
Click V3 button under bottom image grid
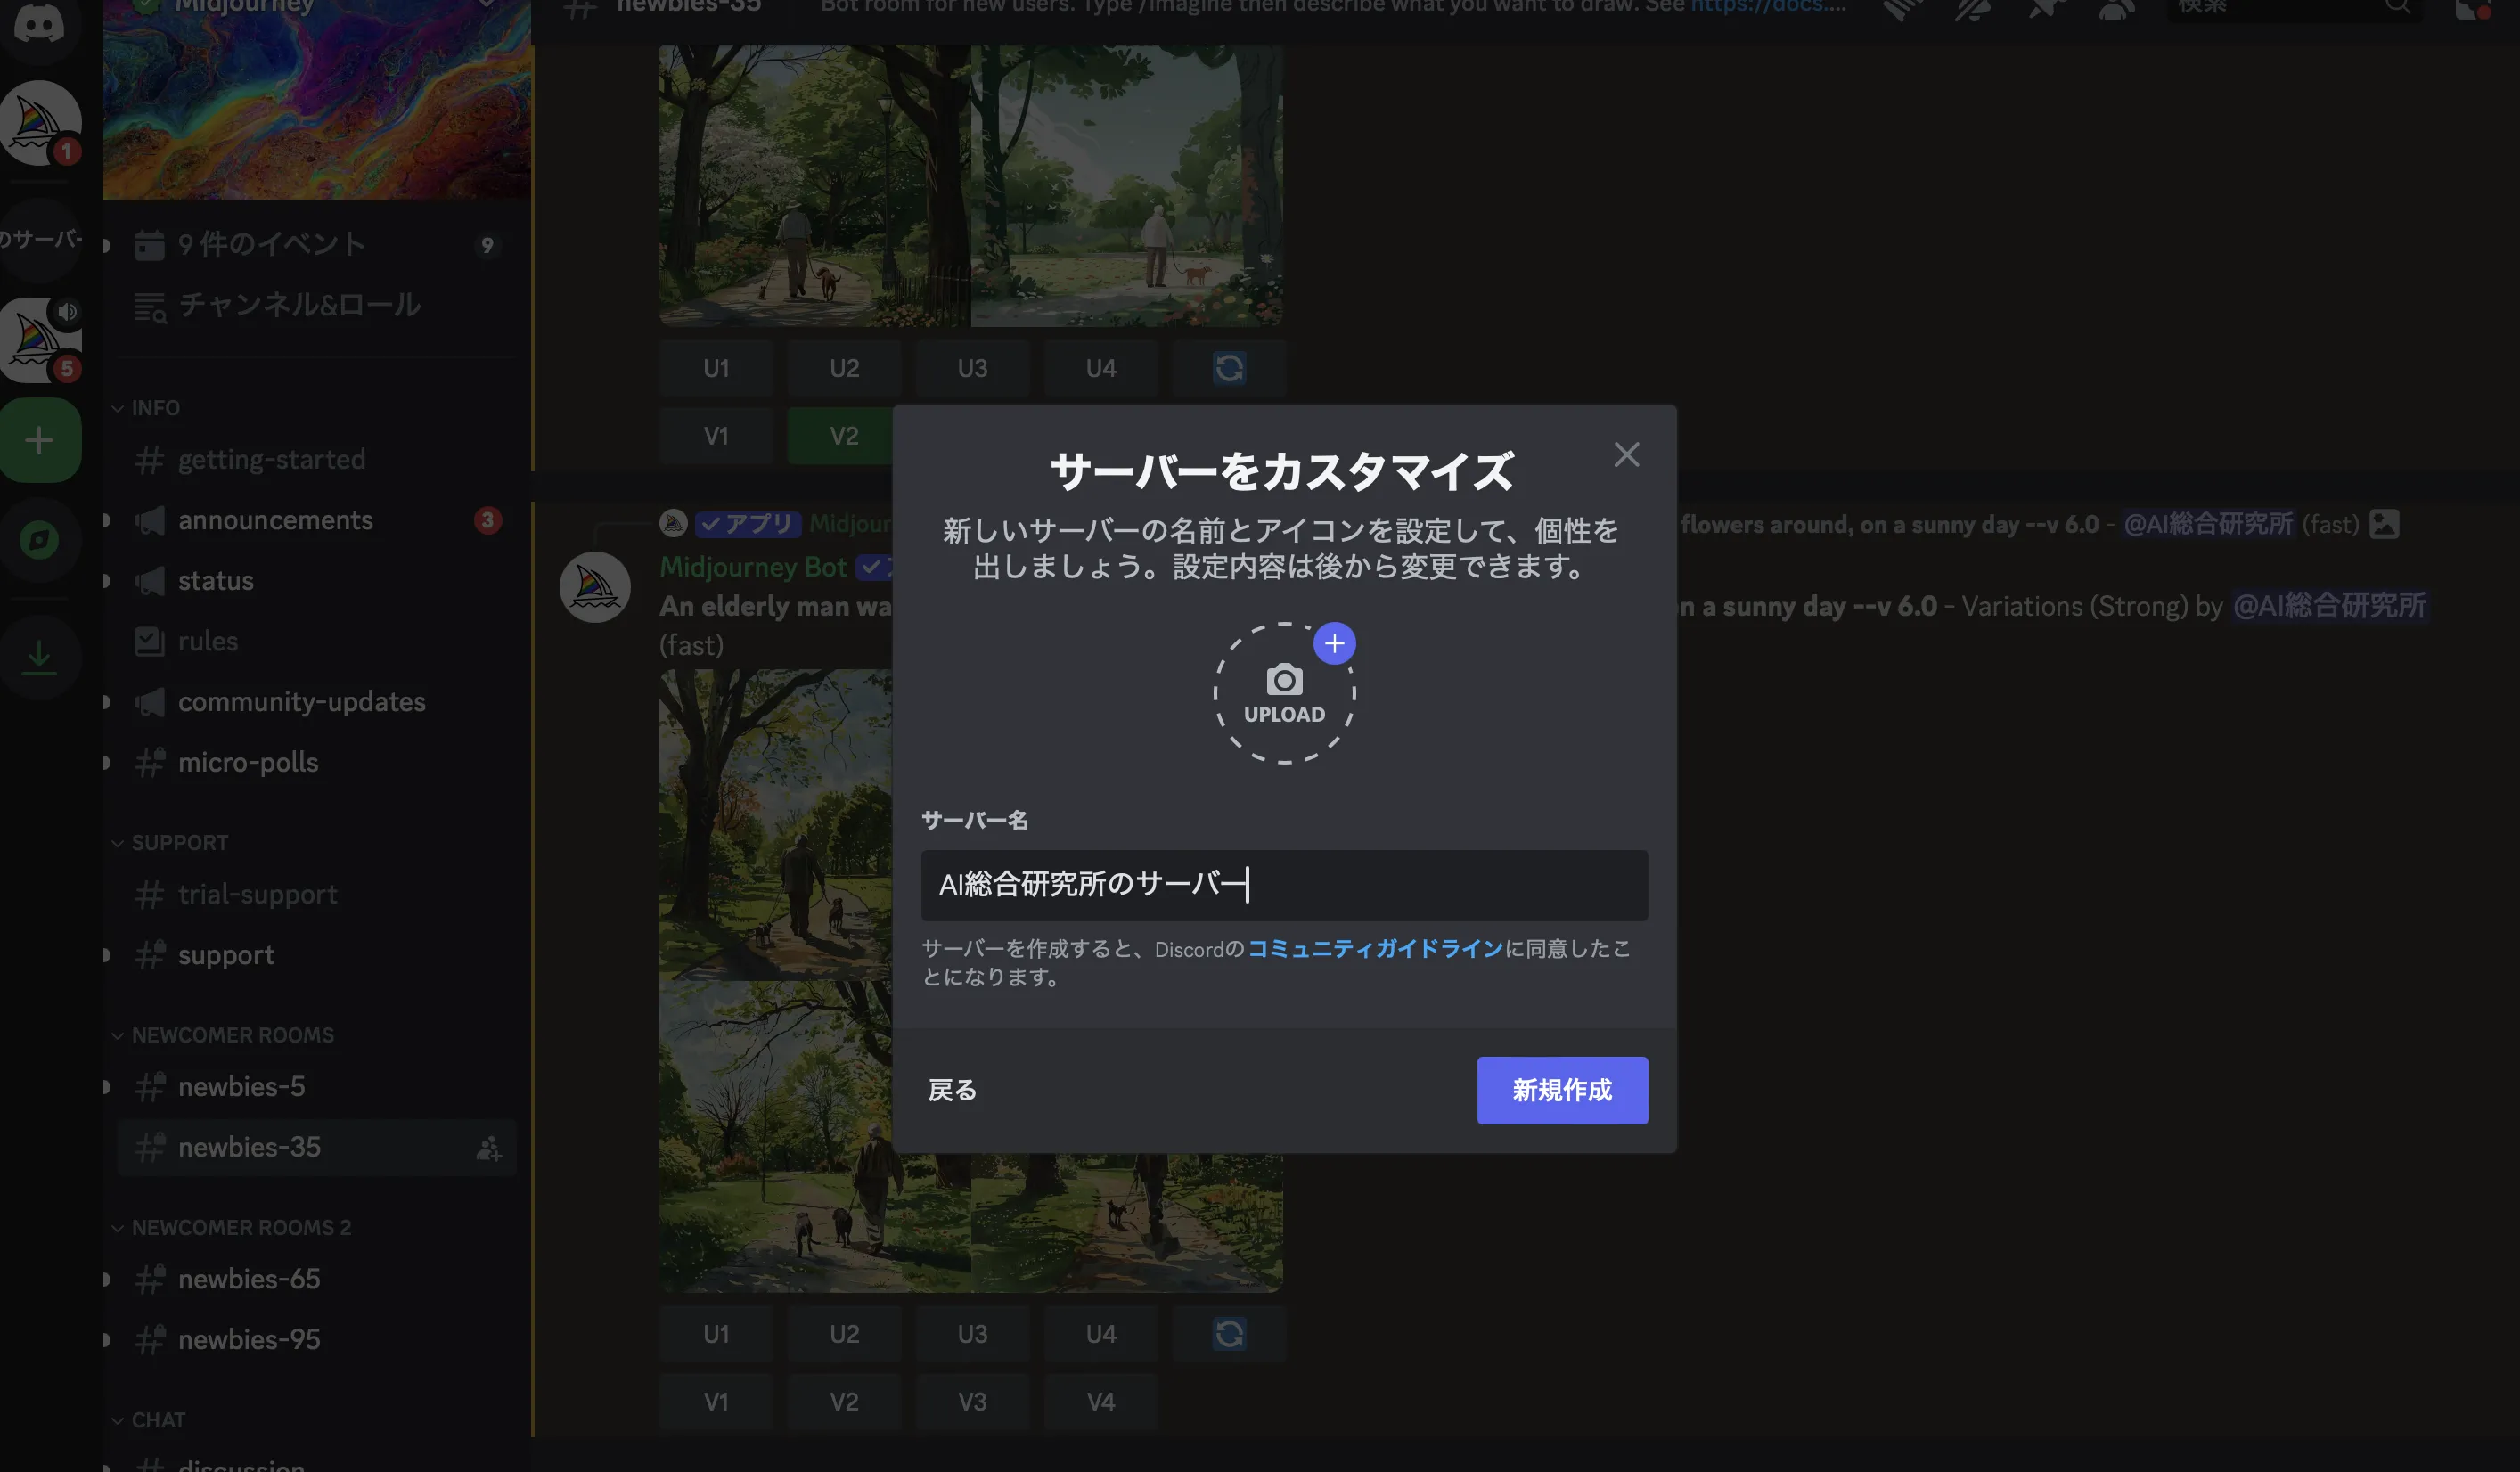click(972, 1402)
